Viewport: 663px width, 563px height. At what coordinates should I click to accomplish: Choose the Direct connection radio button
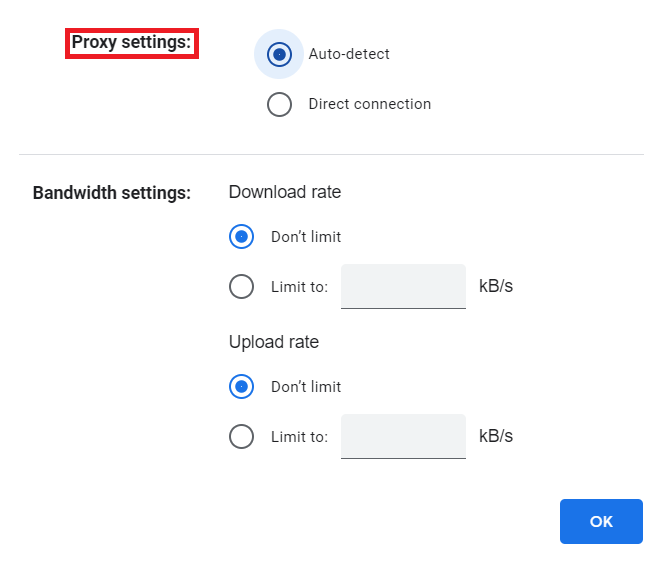pos(279,104)
